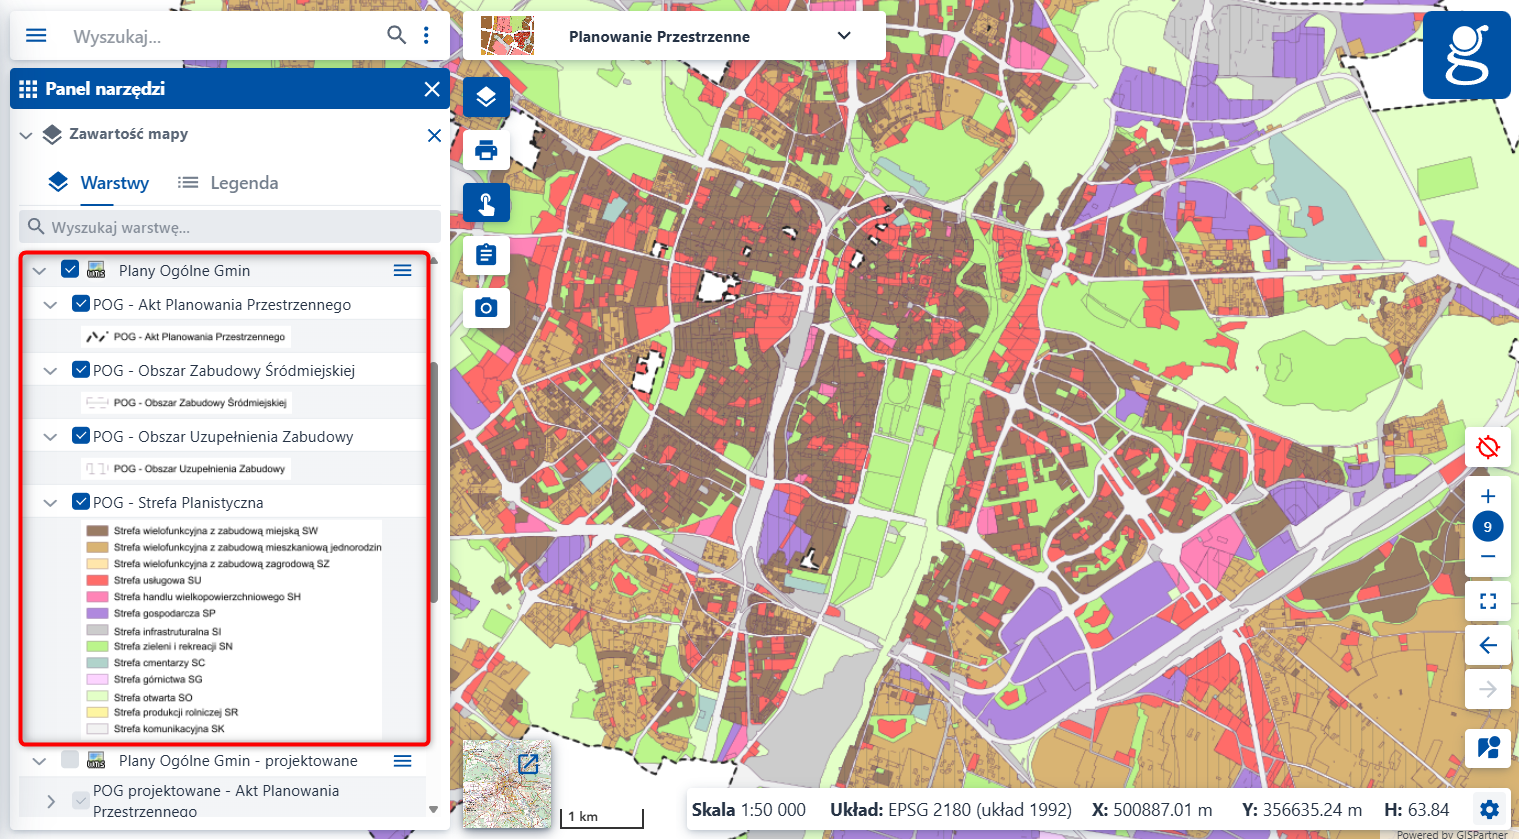
Task: Toggle POG - Strefa Planistyczna layer checkbox
Action: pos(81,502)
